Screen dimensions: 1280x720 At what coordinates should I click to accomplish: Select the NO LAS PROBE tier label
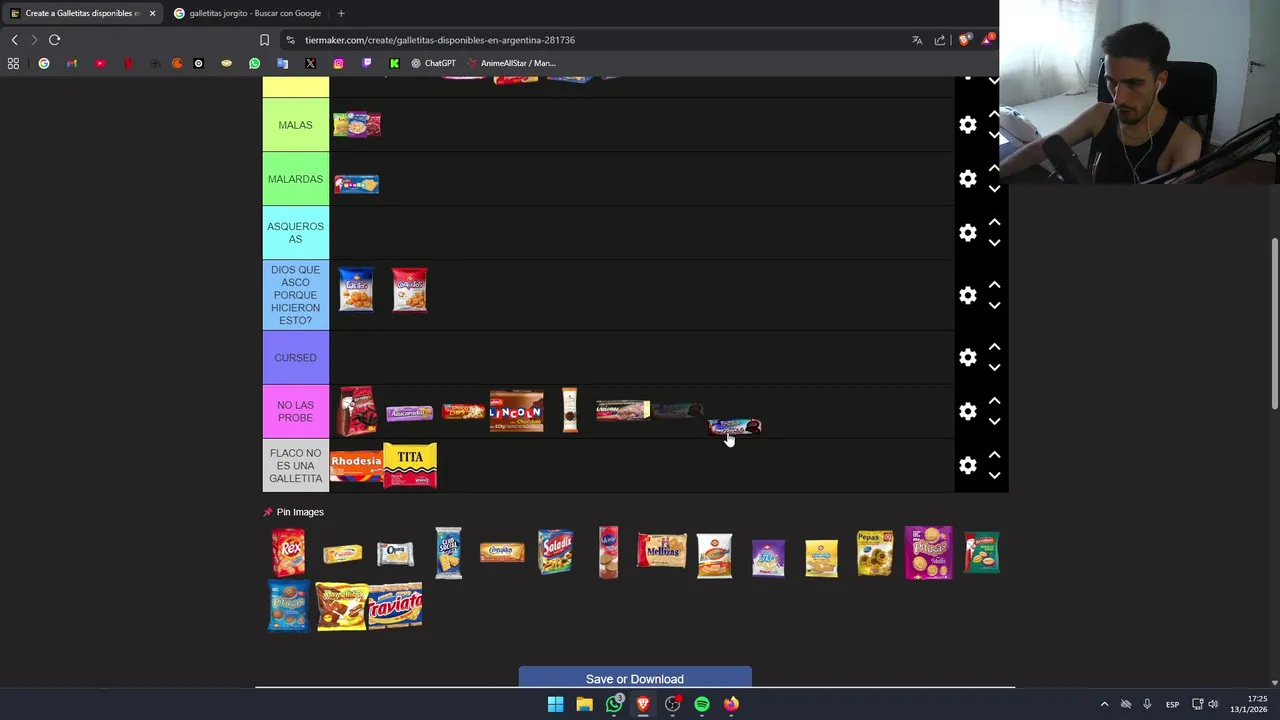[295, 411]
